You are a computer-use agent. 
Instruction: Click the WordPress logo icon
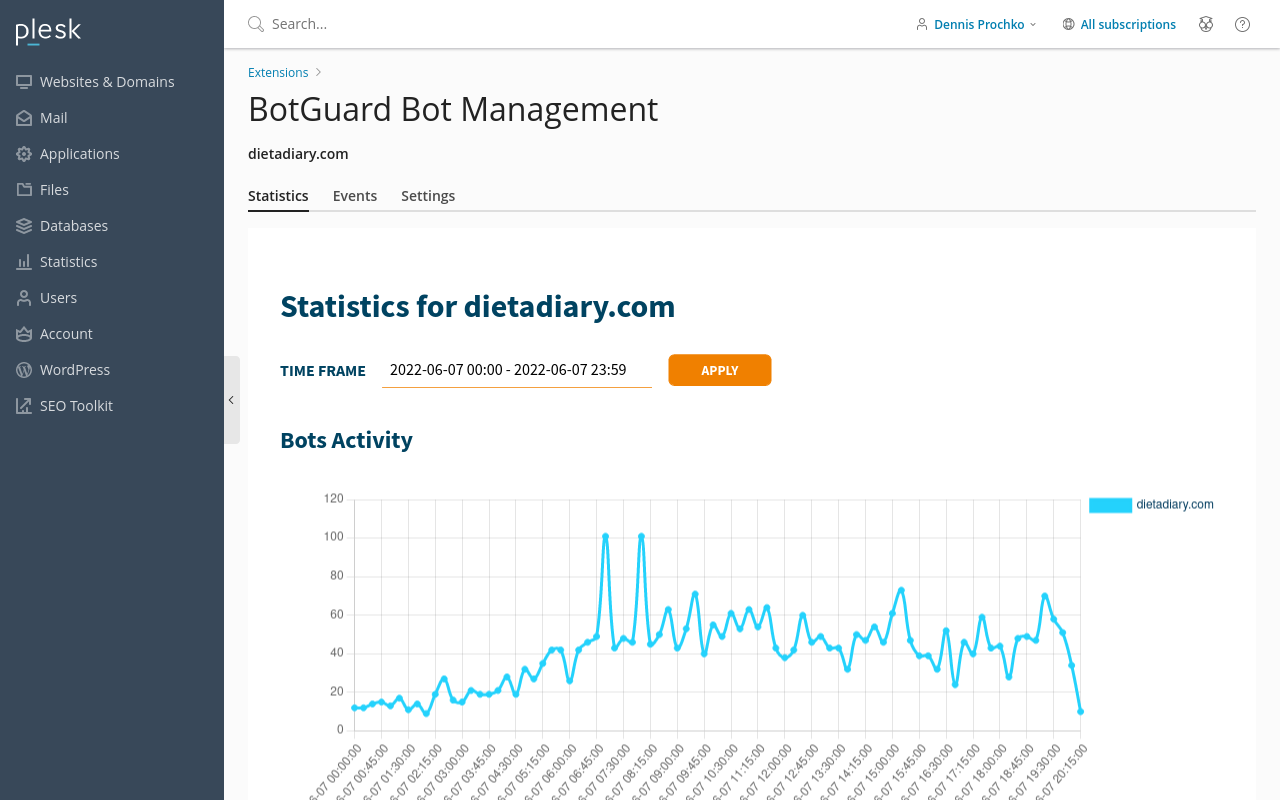tap(24, 370)
